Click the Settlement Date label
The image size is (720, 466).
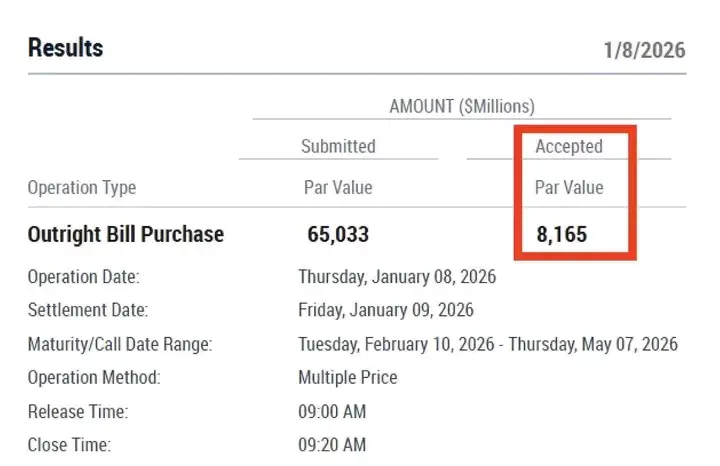click(x=88, y=311)
